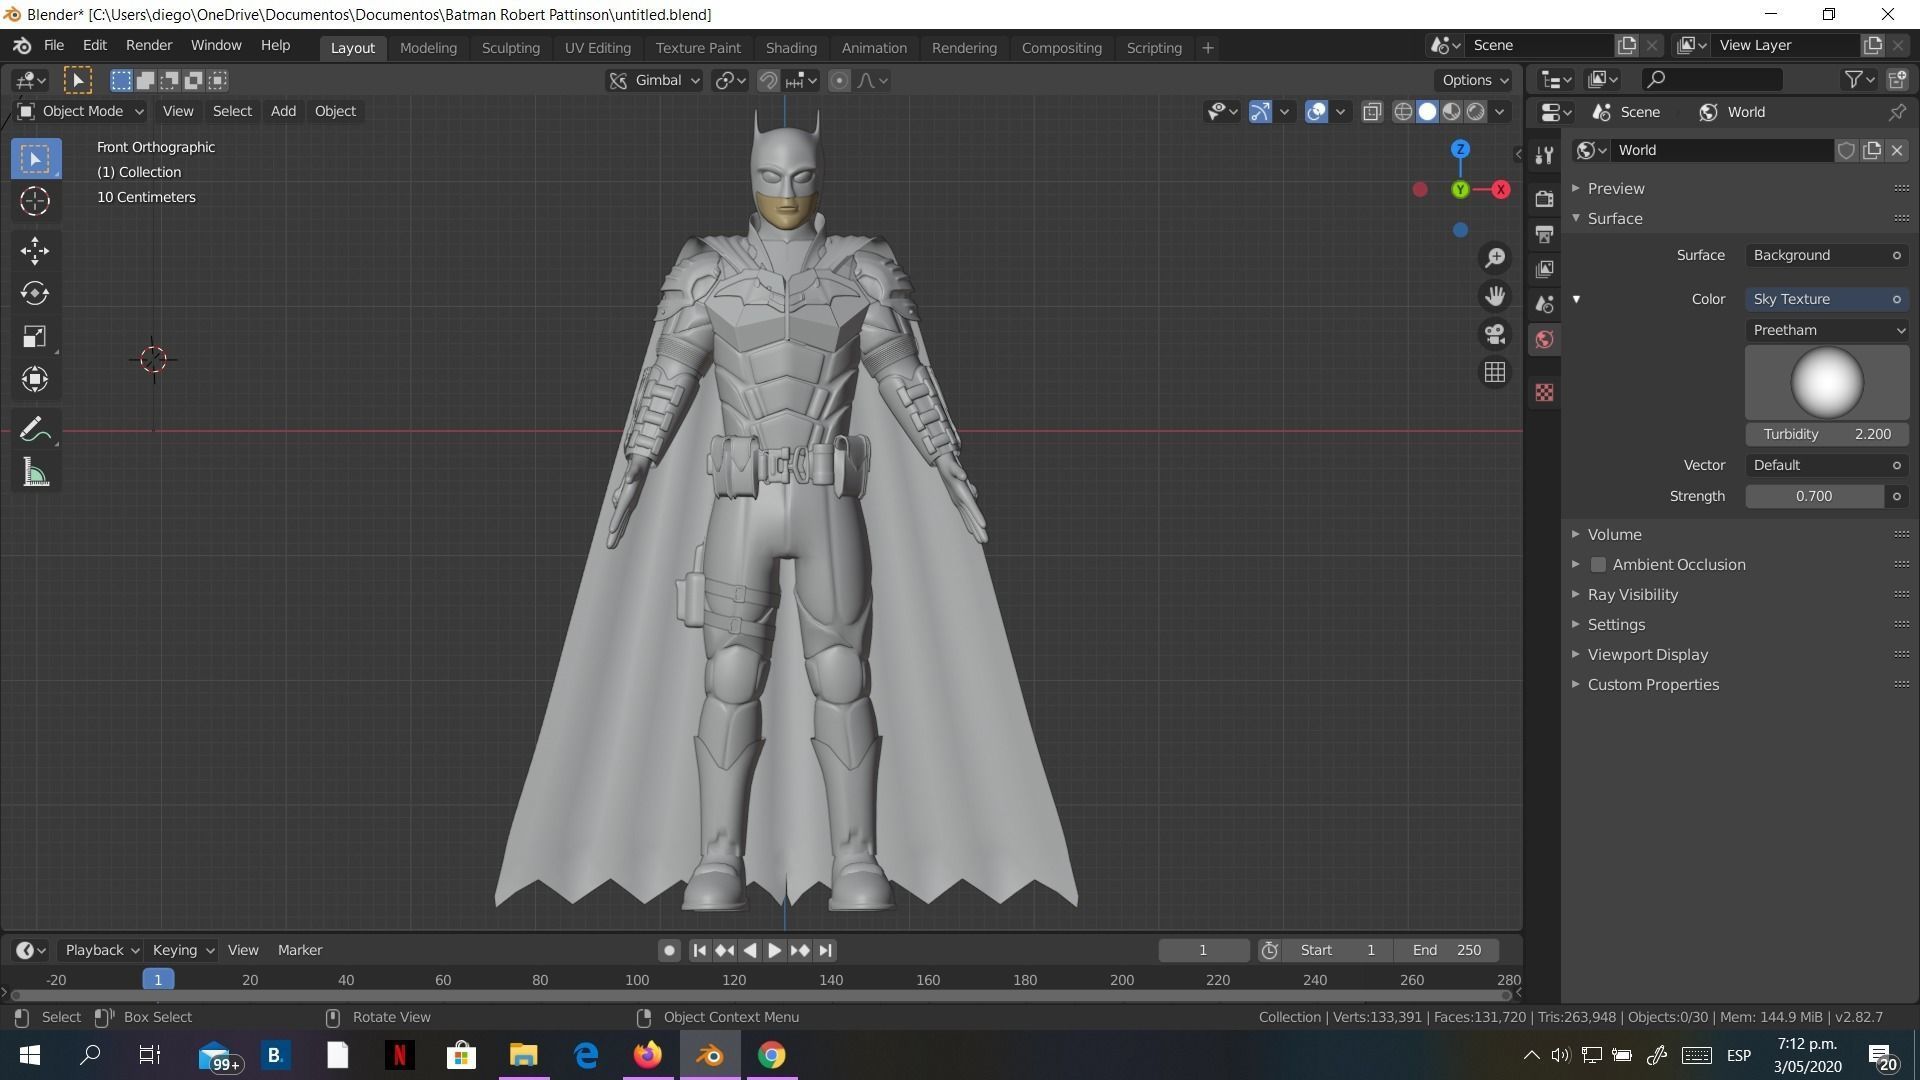Open the viewport Add menu

[x=283, y=111]
